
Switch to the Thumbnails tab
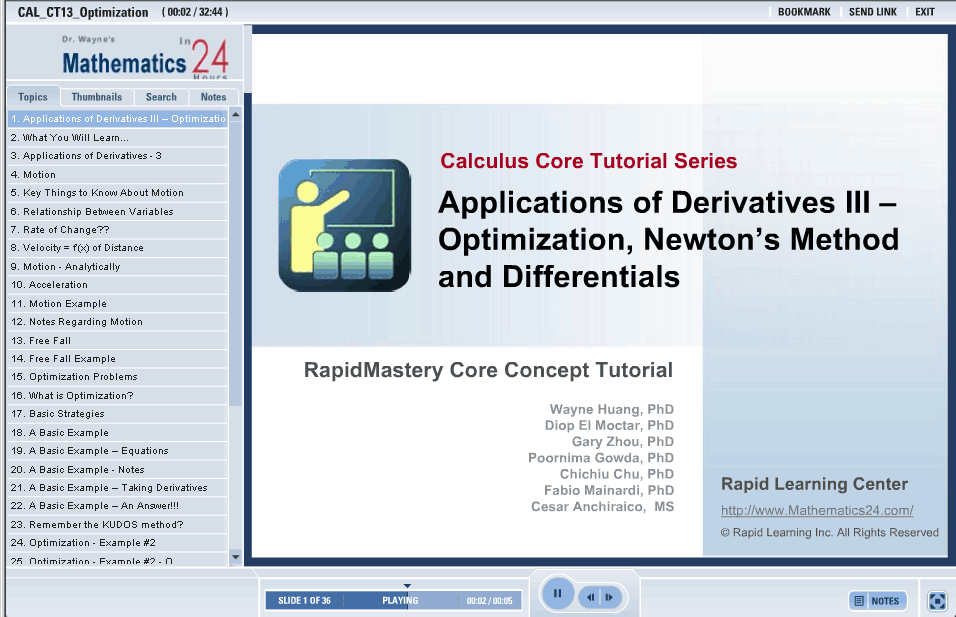pyautogui.click(x=96, y=97)
